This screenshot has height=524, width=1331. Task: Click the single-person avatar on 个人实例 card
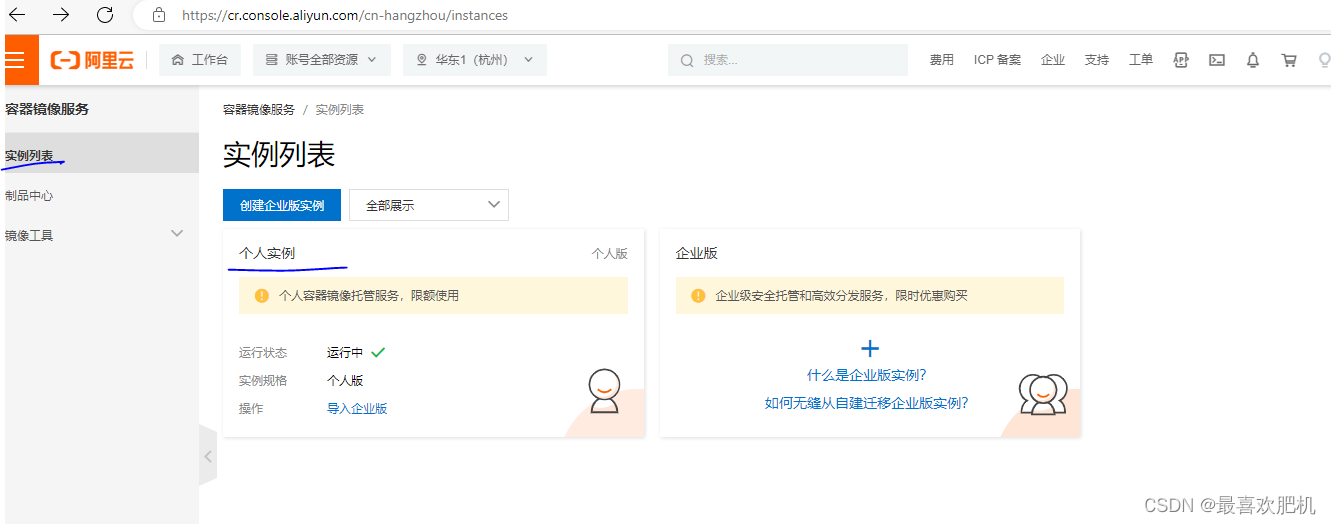[604, 391]
